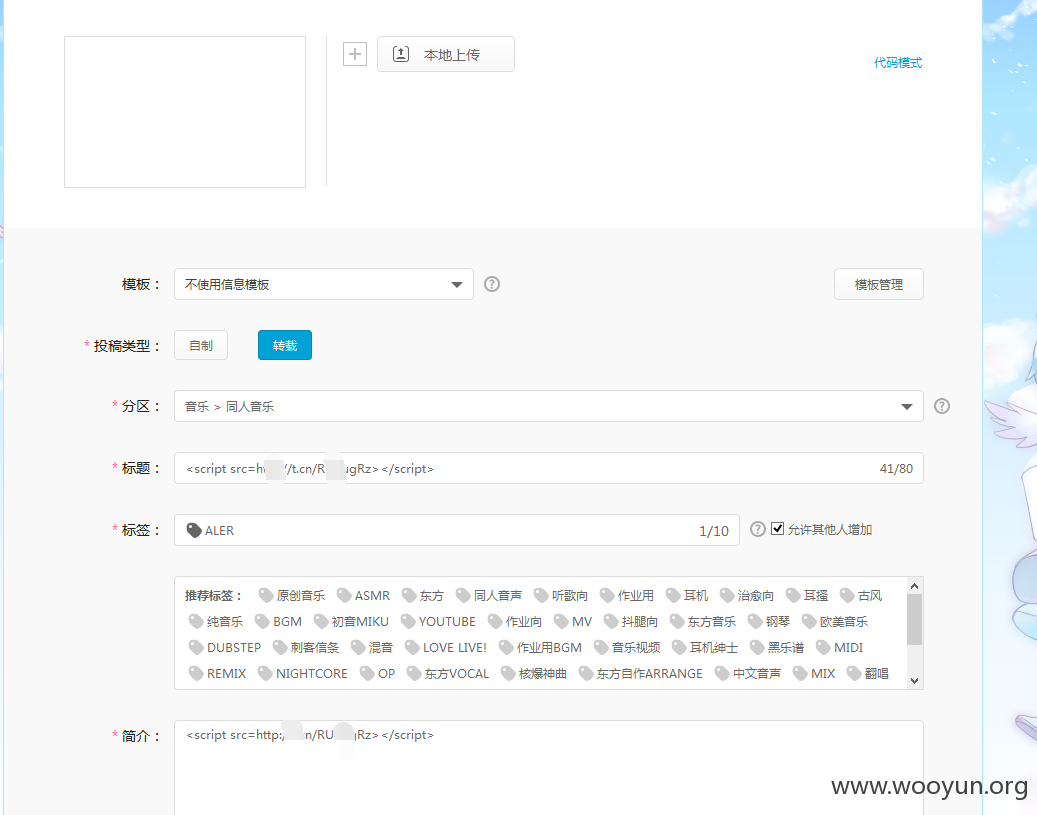Add recommended tag MIDI

pyautogui.click(x=840, y=647)
